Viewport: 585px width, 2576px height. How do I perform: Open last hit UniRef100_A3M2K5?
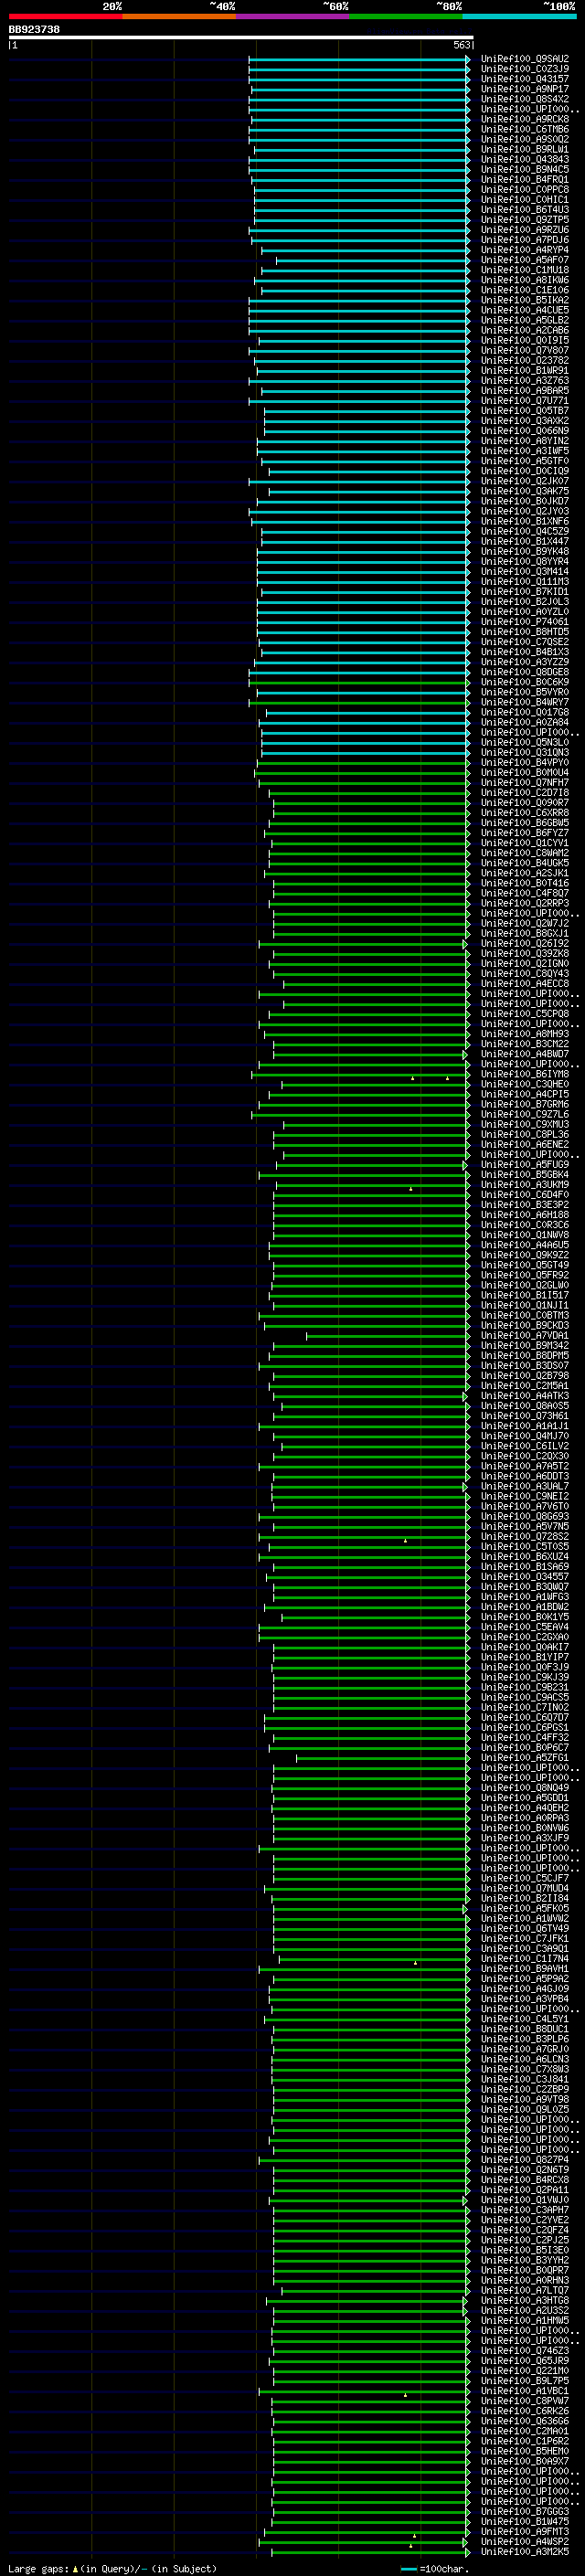click(x=525, y=2552)
